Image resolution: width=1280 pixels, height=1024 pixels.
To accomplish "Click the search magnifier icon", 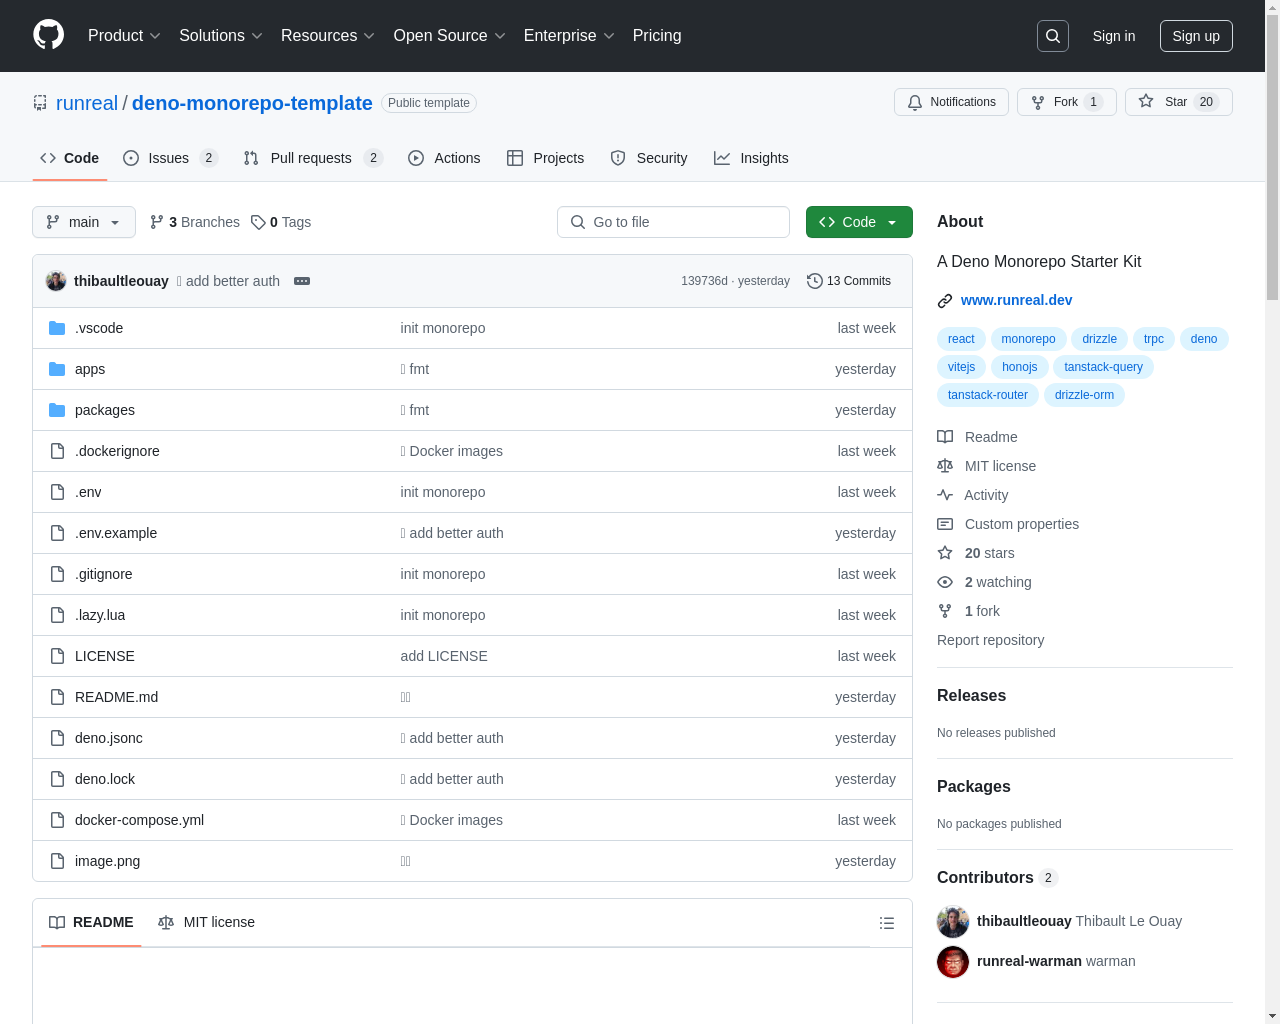I will (1053, 36).
